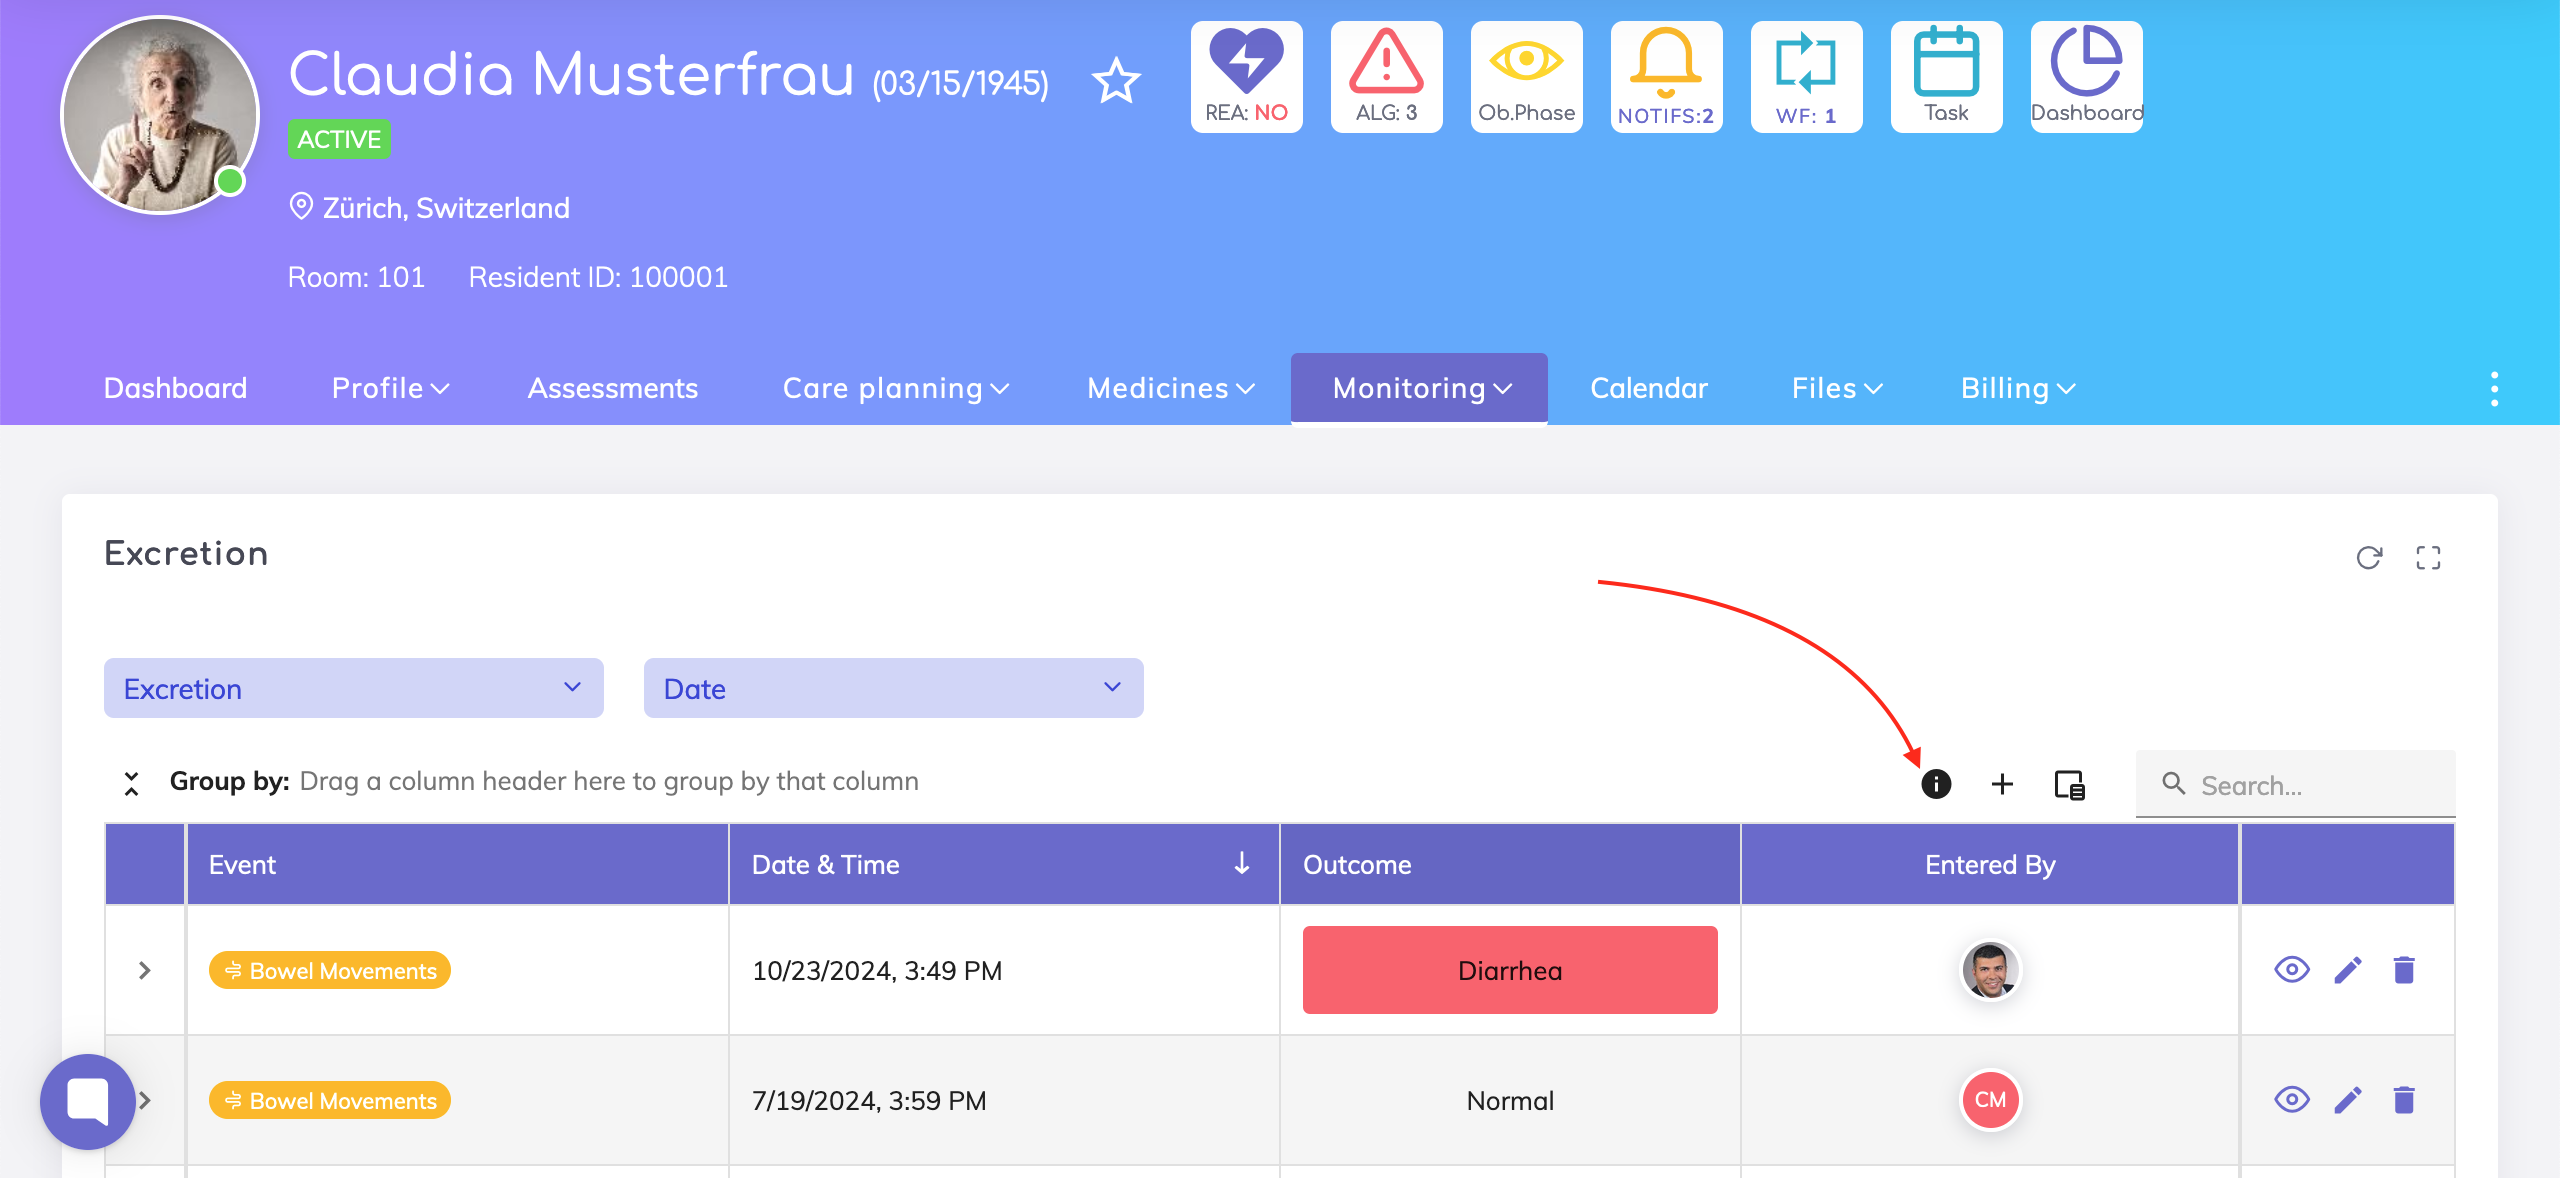
Task: Click the info icon above the table
Action: click(x=1936, y=784)
